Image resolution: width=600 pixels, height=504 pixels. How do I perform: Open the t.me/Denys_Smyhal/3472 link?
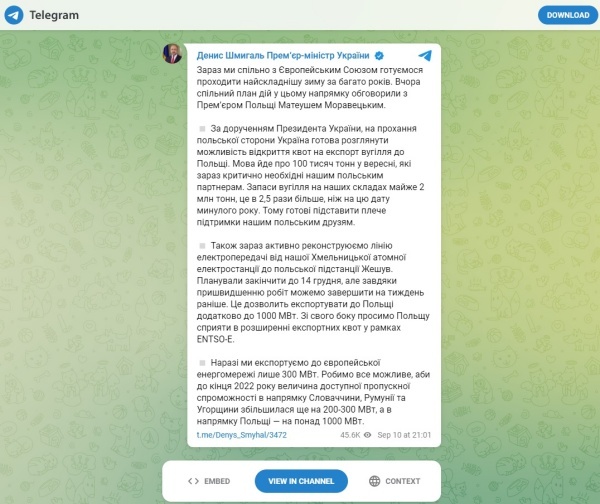241,435
